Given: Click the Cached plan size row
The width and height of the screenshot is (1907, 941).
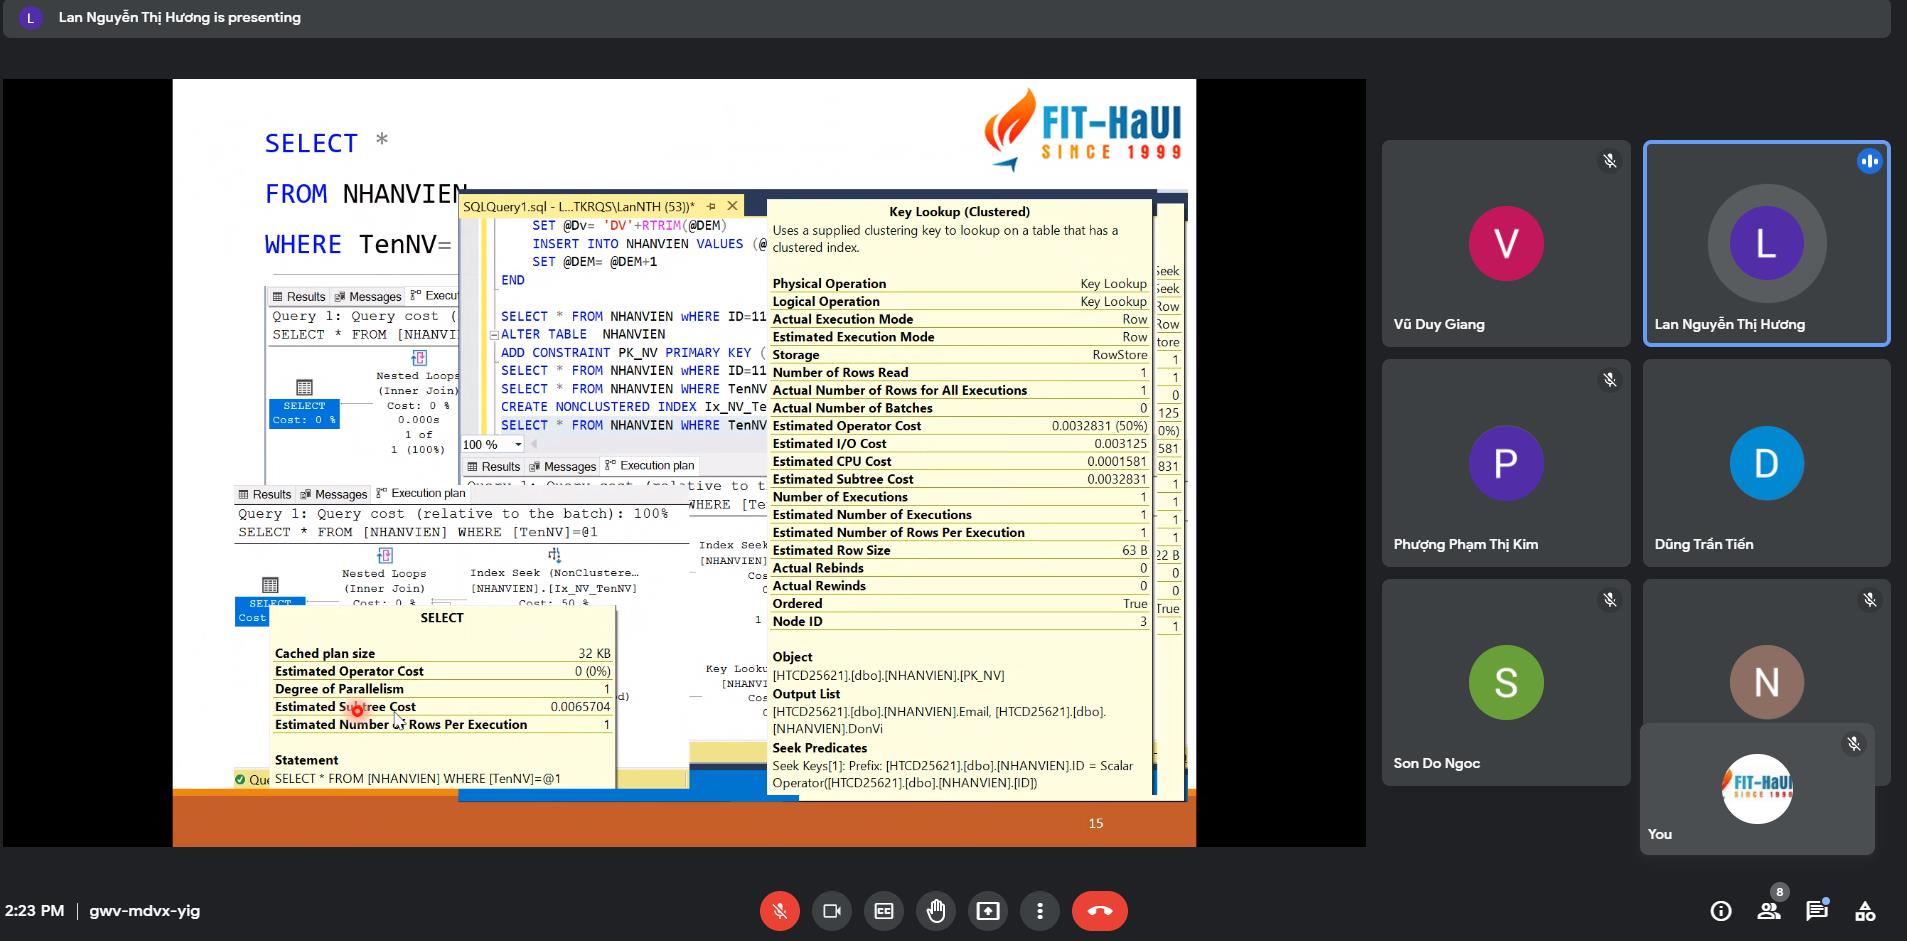Looking at the screenshot, I should 442,653.
